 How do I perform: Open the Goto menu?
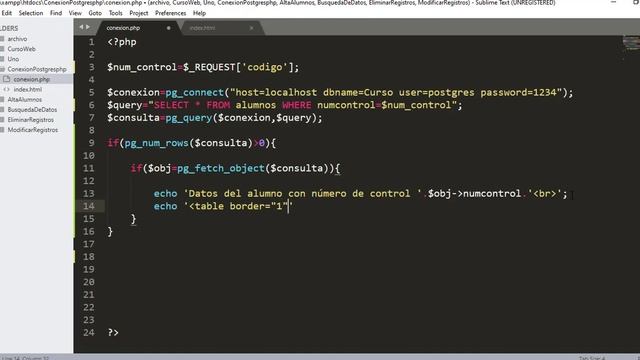click(95, 13)
